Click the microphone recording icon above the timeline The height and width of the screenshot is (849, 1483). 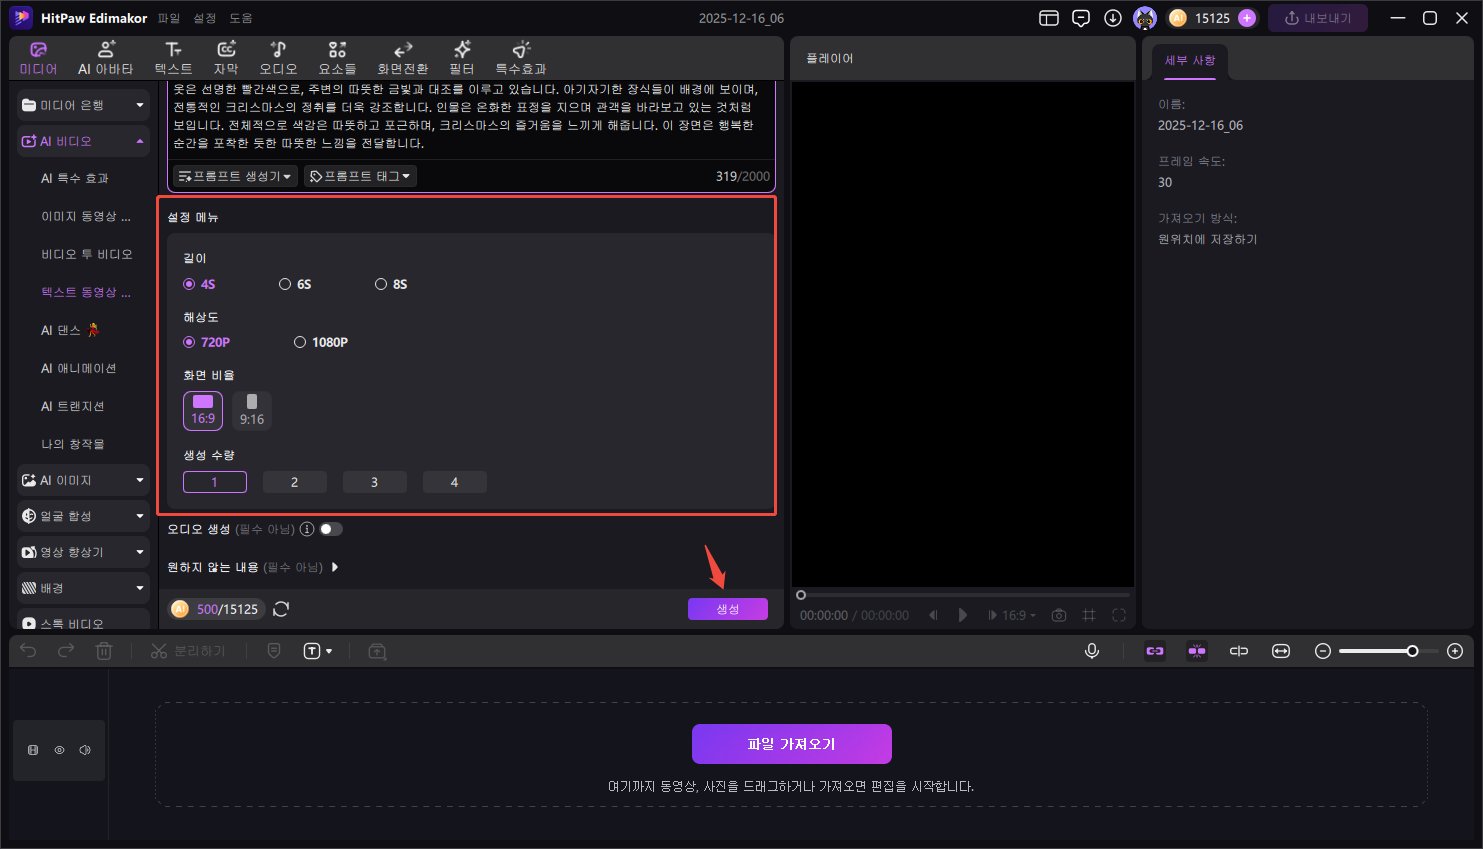click(x=1091, y=651)
